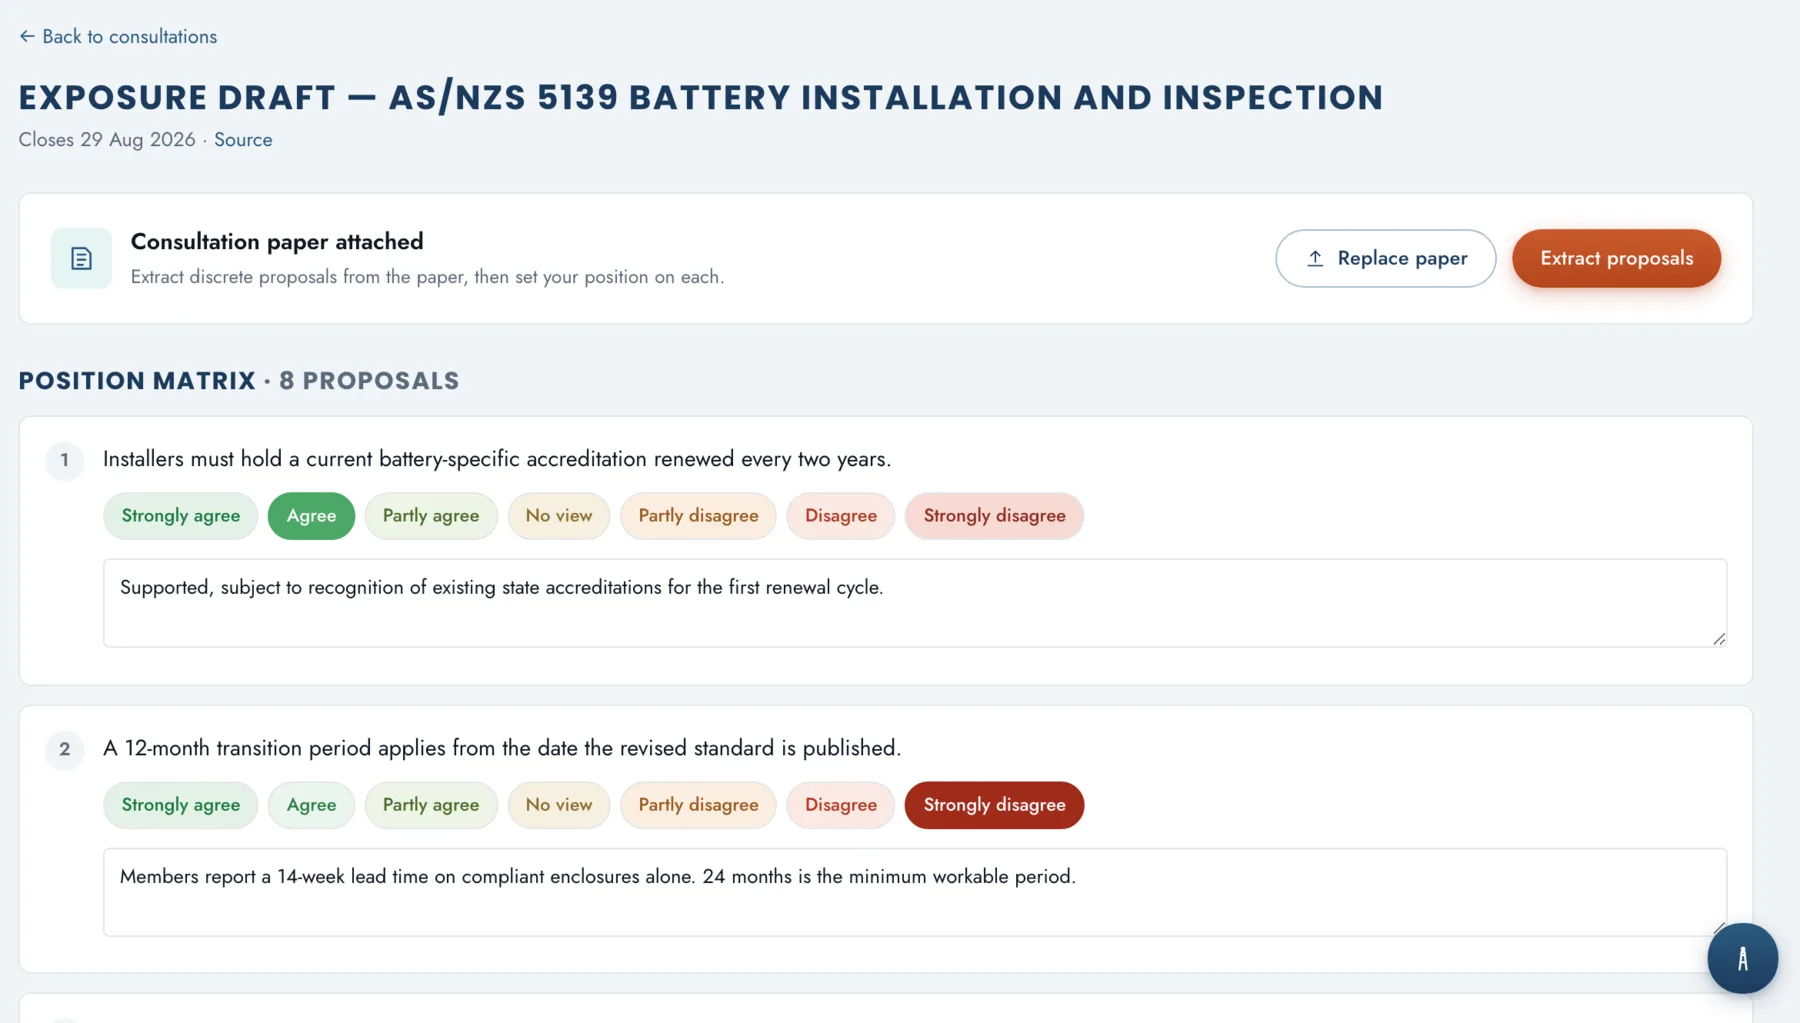
Task: Select Agree for proposal 2
Action: pos(311,805)
